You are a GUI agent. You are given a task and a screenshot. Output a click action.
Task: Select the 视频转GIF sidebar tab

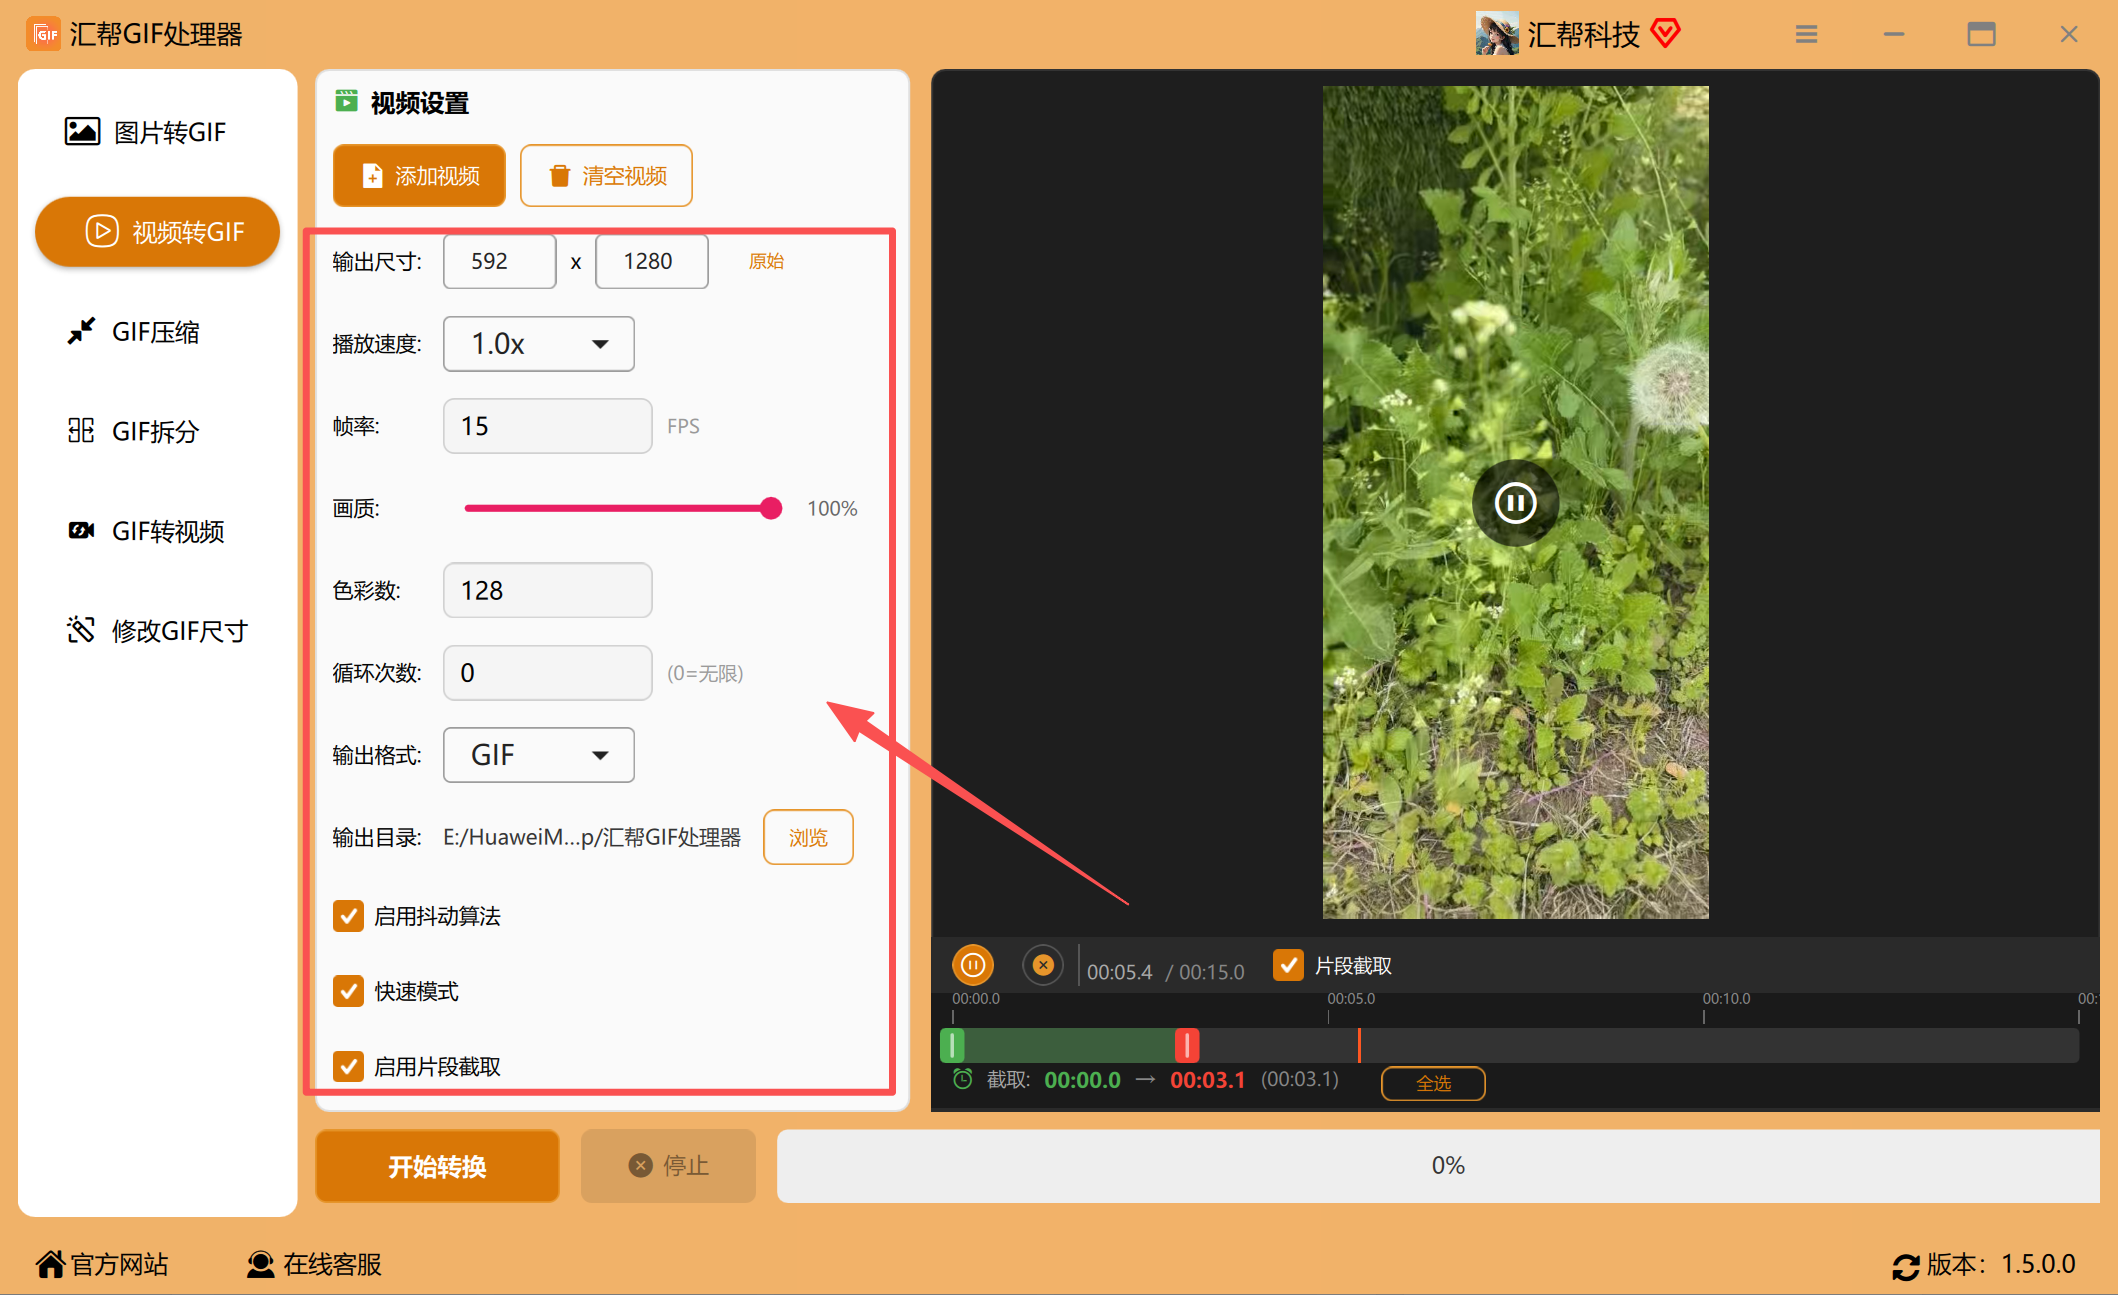tap(157, 232)
